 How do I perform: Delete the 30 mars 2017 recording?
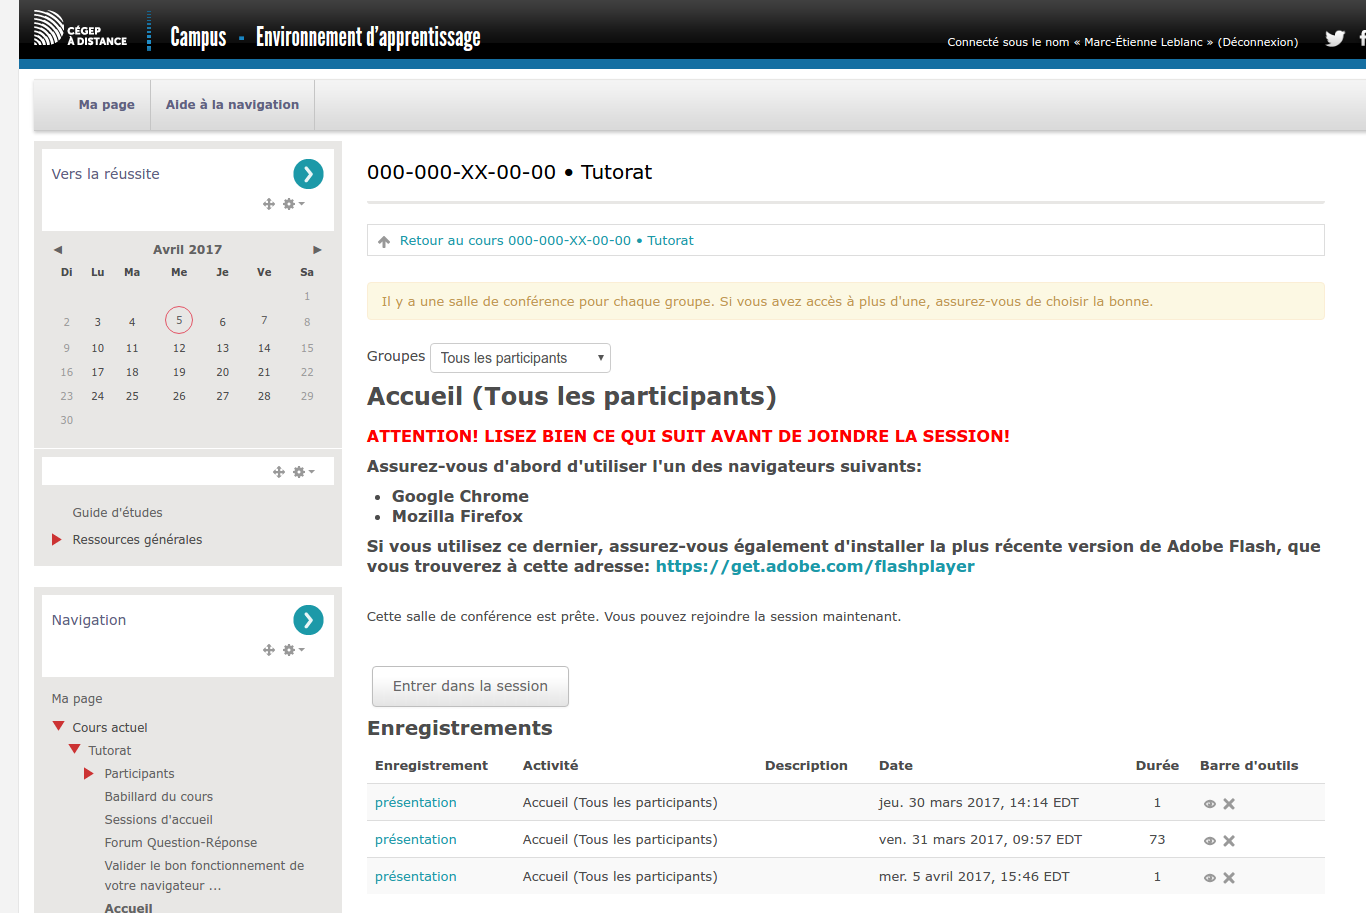(x=1229, y=804)
